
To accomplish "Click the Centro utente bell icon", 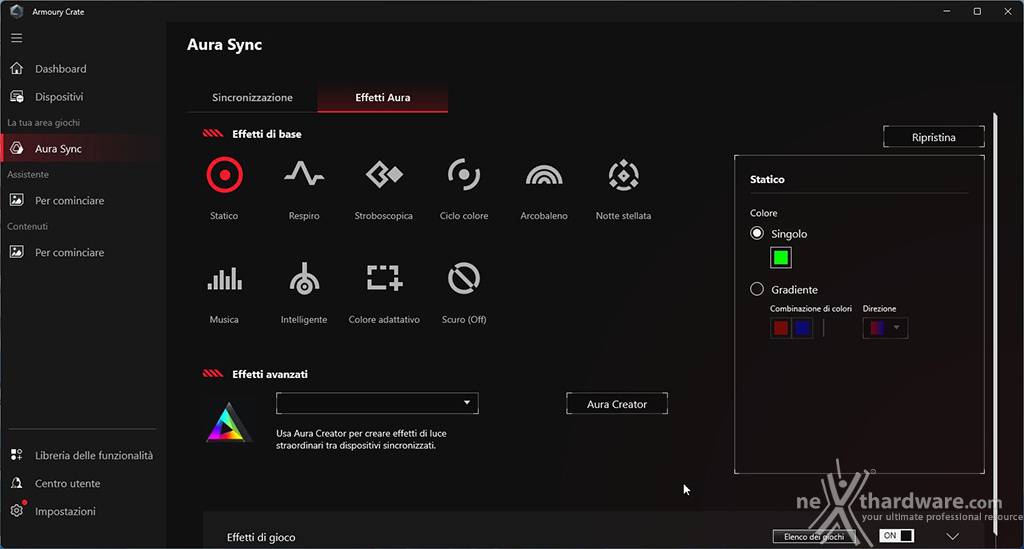I will pyautogui.click(x=17, y=483).
